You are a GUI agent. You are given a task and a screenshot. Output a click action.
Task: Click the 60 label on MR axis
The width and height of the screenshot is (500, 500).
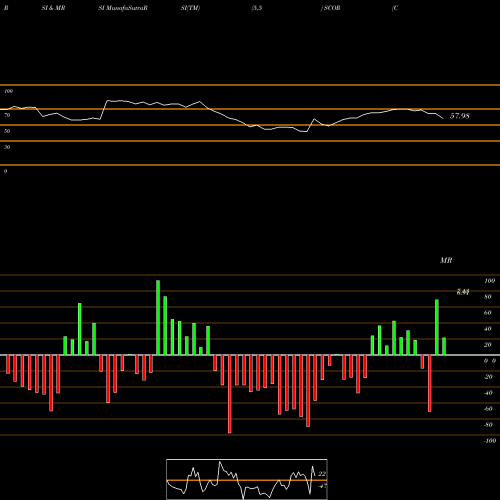tap(488, 313)
